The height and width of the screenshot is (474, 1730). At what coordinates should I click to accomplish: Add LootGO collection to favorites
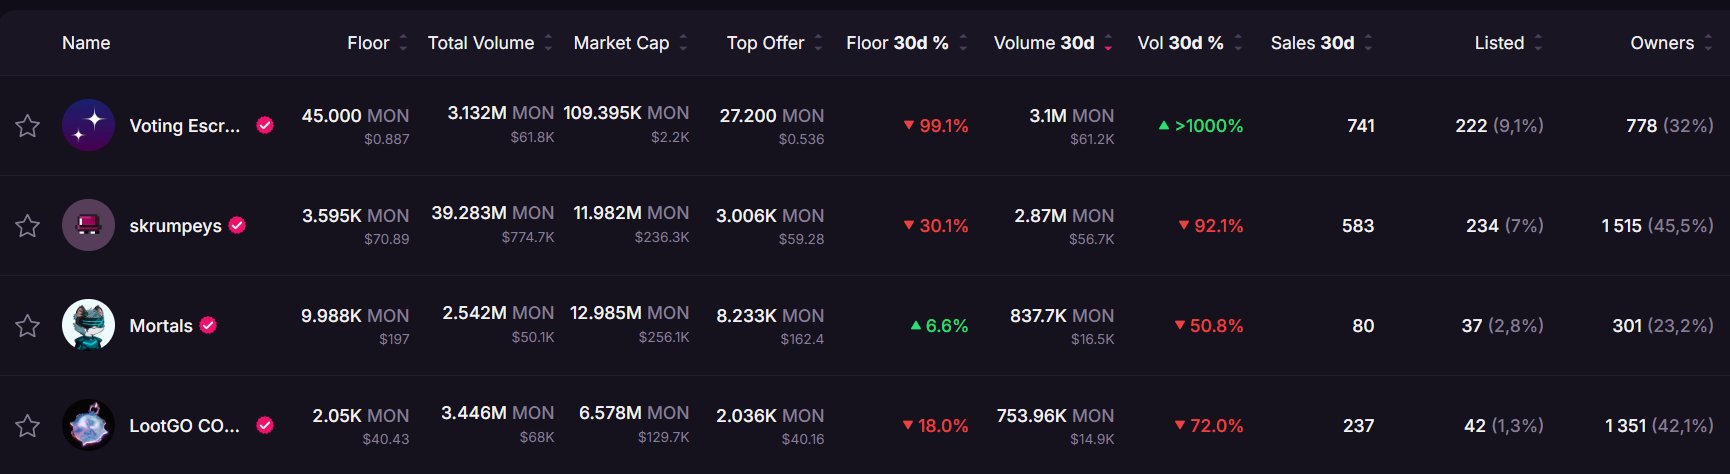pos(28,426)
